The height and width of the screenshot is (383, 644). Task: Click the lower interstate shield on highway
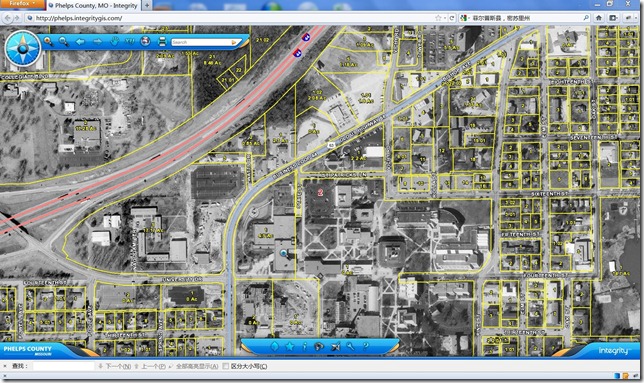297,53
